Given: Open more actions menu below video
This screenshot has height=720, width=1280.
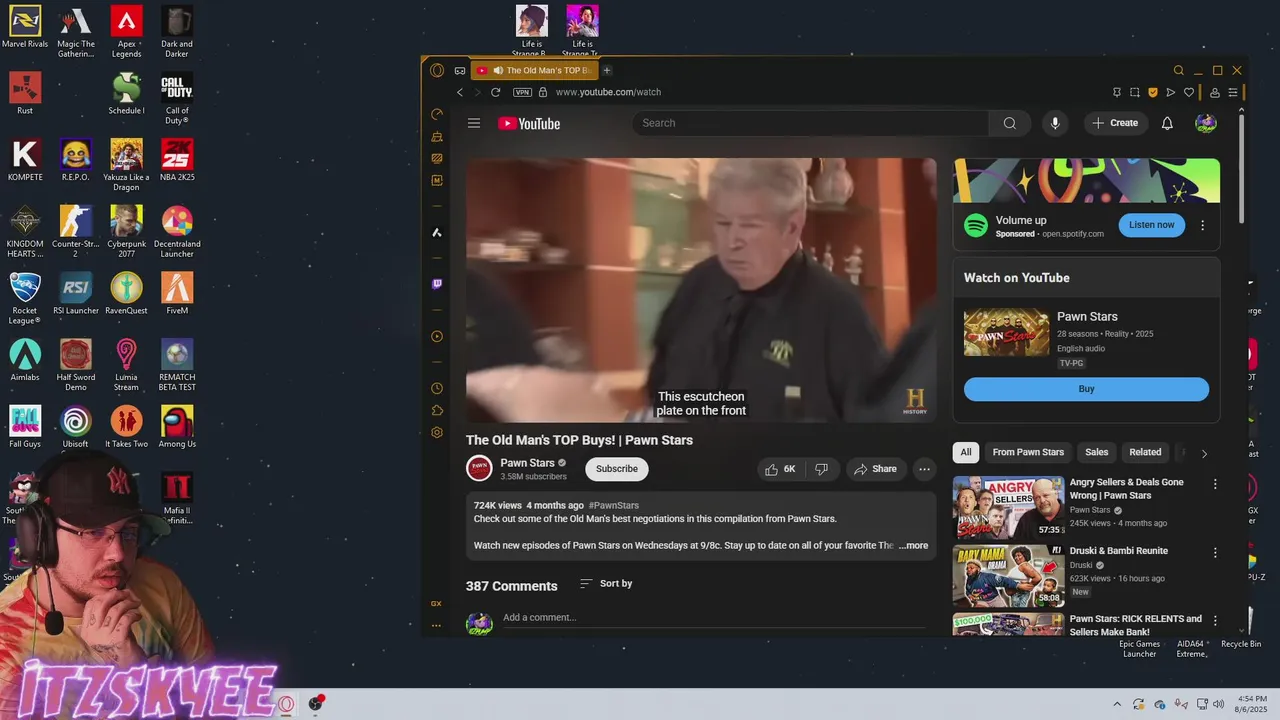Looking at the screenshot, I should coord(925,469).
